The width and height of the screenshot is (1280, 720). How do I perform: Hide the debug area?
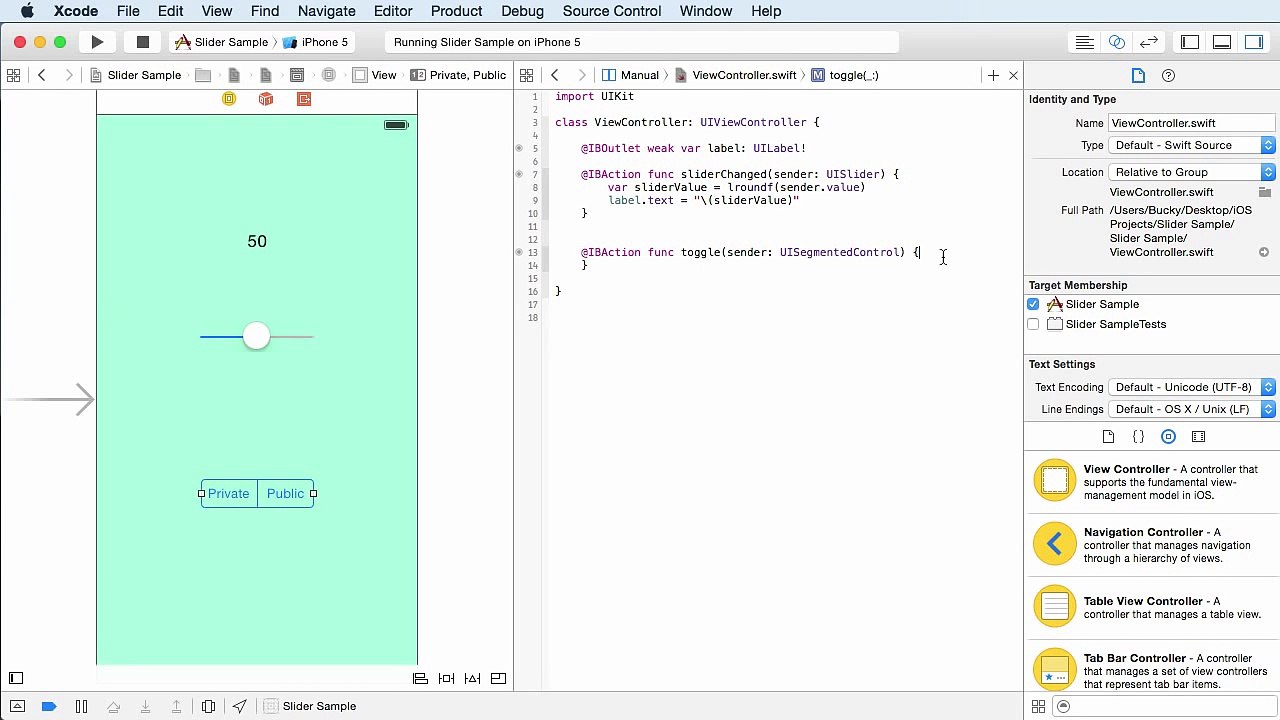[17, 706]
